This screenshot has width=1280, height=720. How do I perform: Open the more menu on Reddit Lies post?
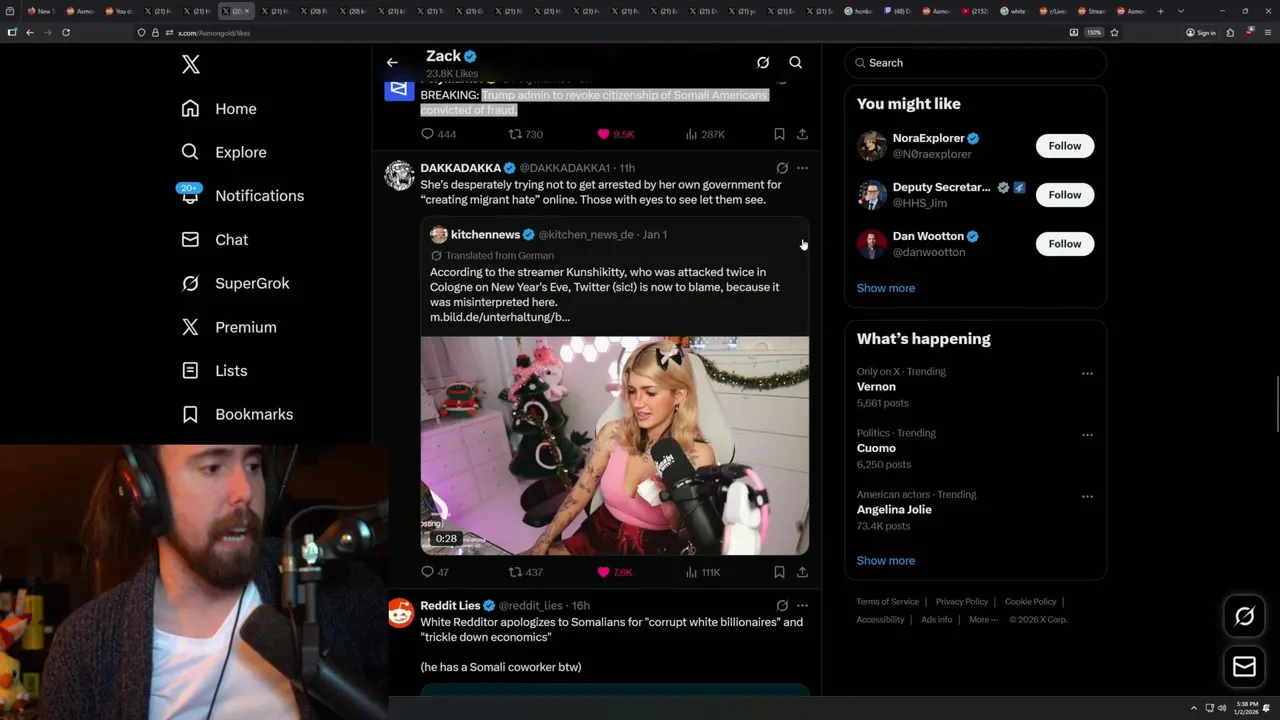(802, 606)
